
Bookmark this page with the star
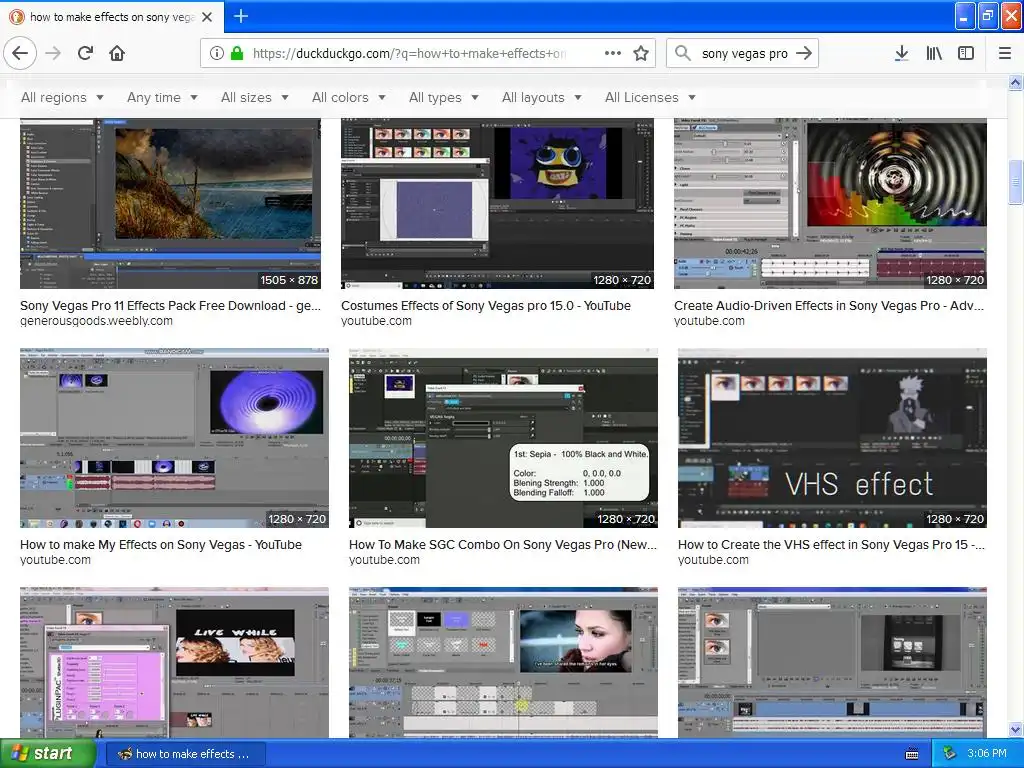pos(641,54)
